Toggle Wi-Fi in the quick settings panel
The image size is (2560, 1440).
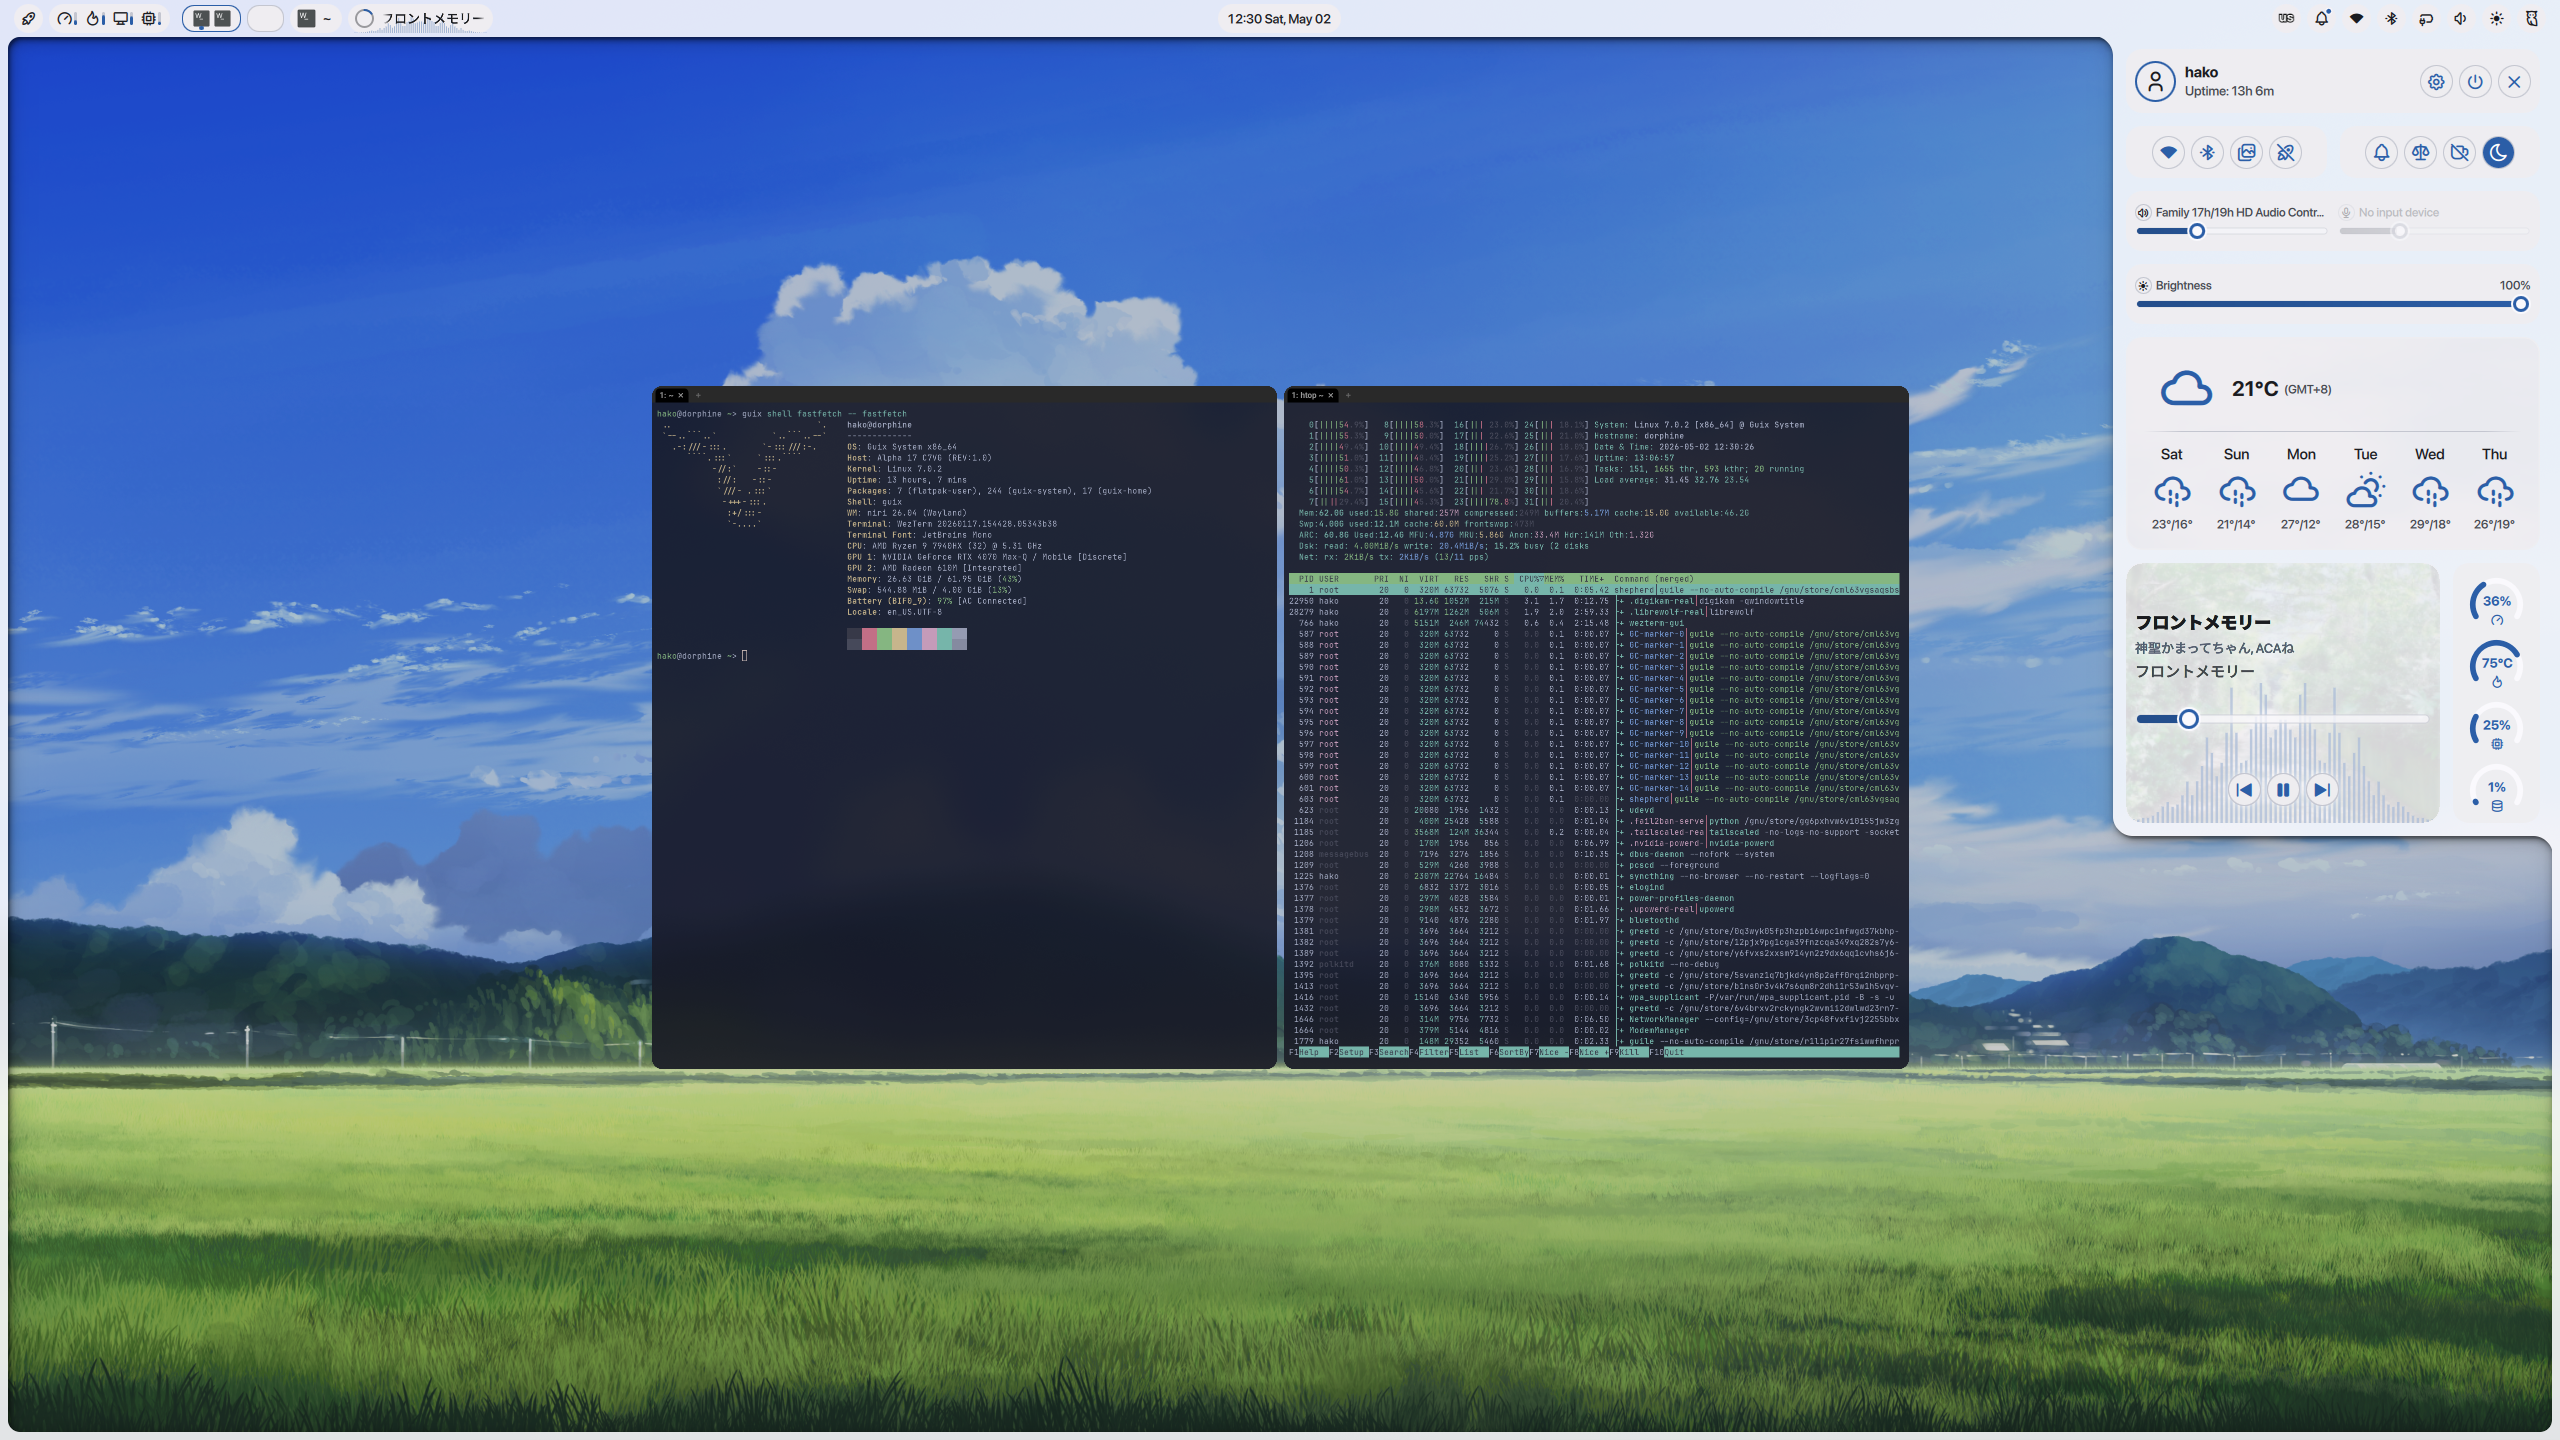click(2168, 152)
